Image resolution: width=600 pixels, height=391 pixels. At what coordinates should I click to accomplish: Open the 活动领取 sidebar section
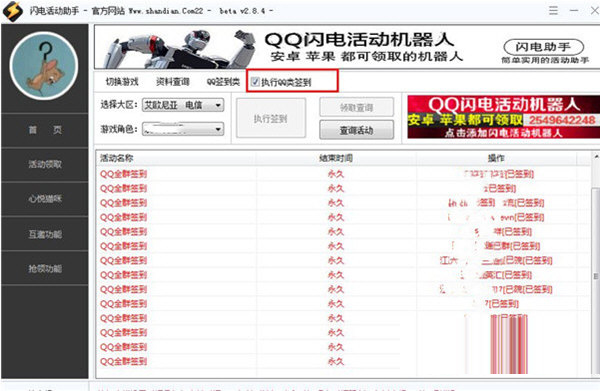coord(45,165)
